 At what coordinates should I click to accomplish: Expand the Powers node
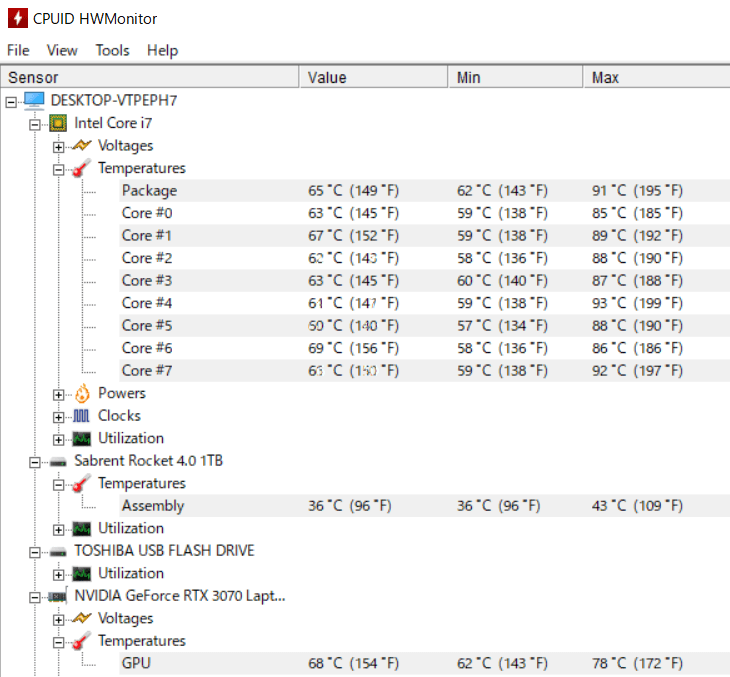click(58, 395)
